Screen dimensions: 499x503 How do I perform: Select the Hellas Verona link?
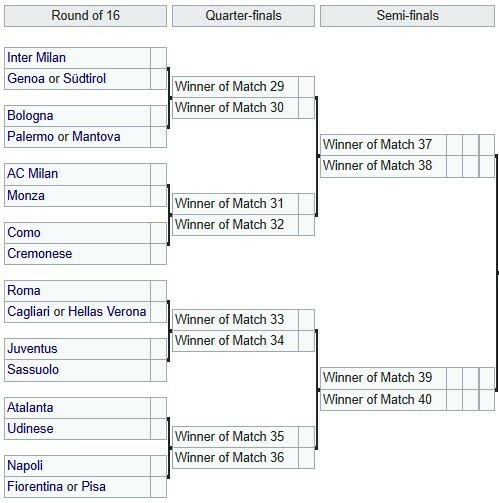point(107,312)
